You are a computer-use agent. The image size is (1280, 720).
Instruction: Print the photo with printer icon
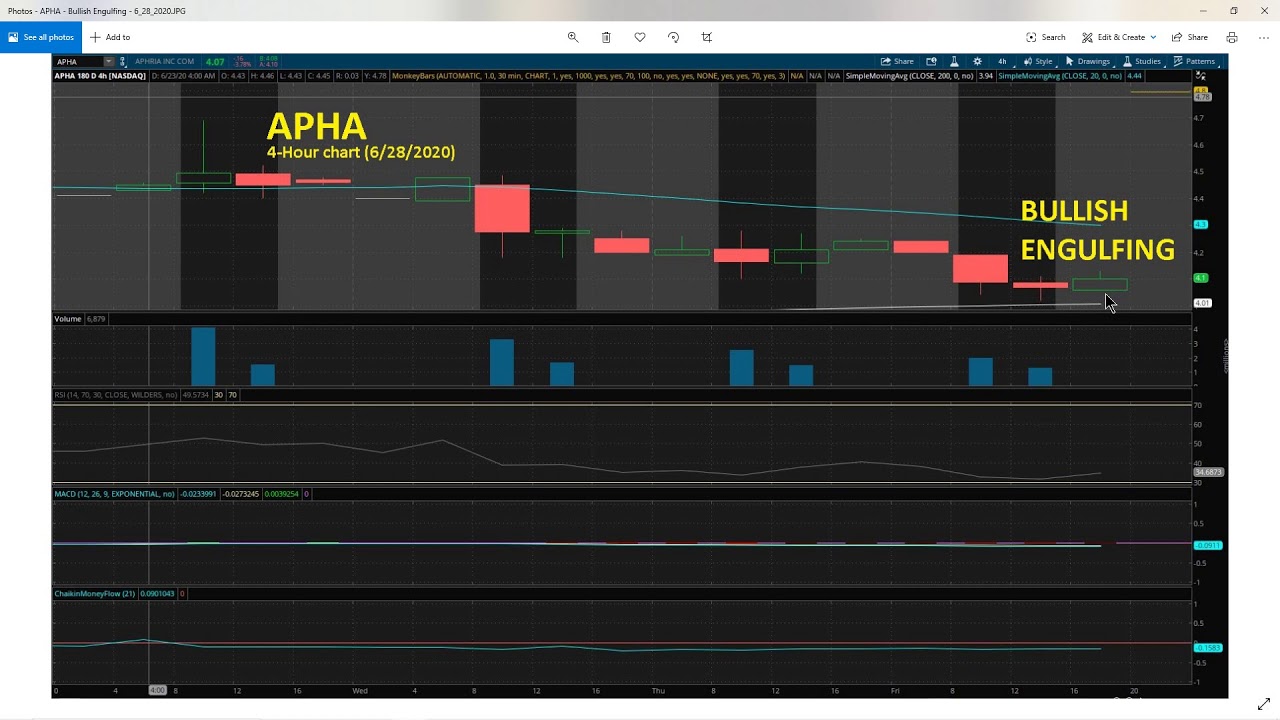pyautogui.click(x=1232, y=37)
